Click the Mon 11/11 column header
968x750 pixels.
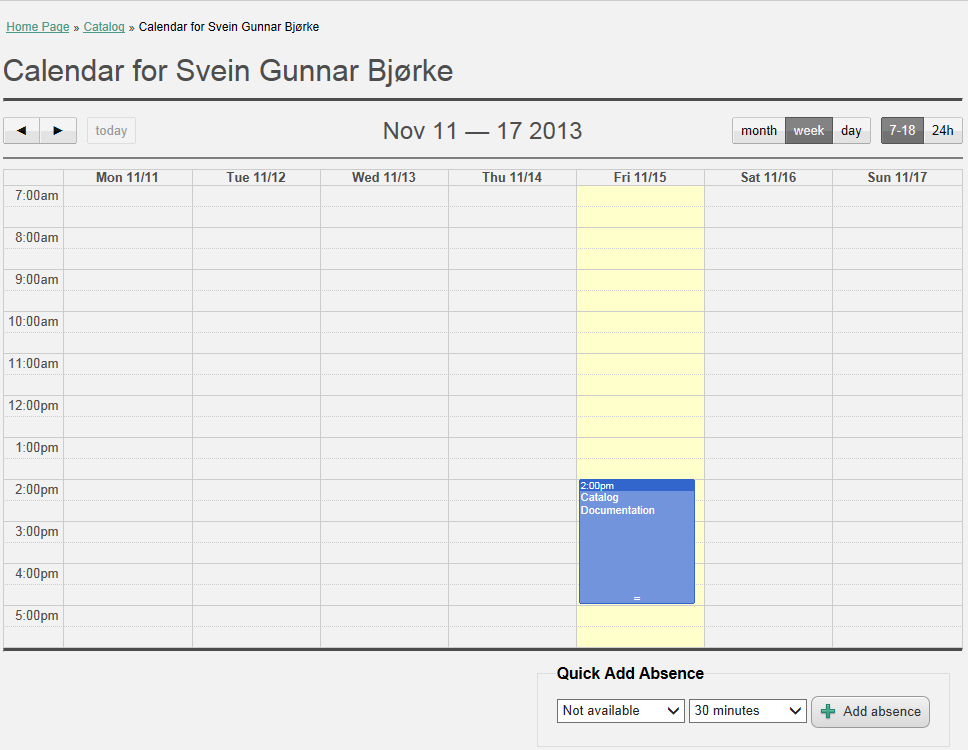(127, 178)
